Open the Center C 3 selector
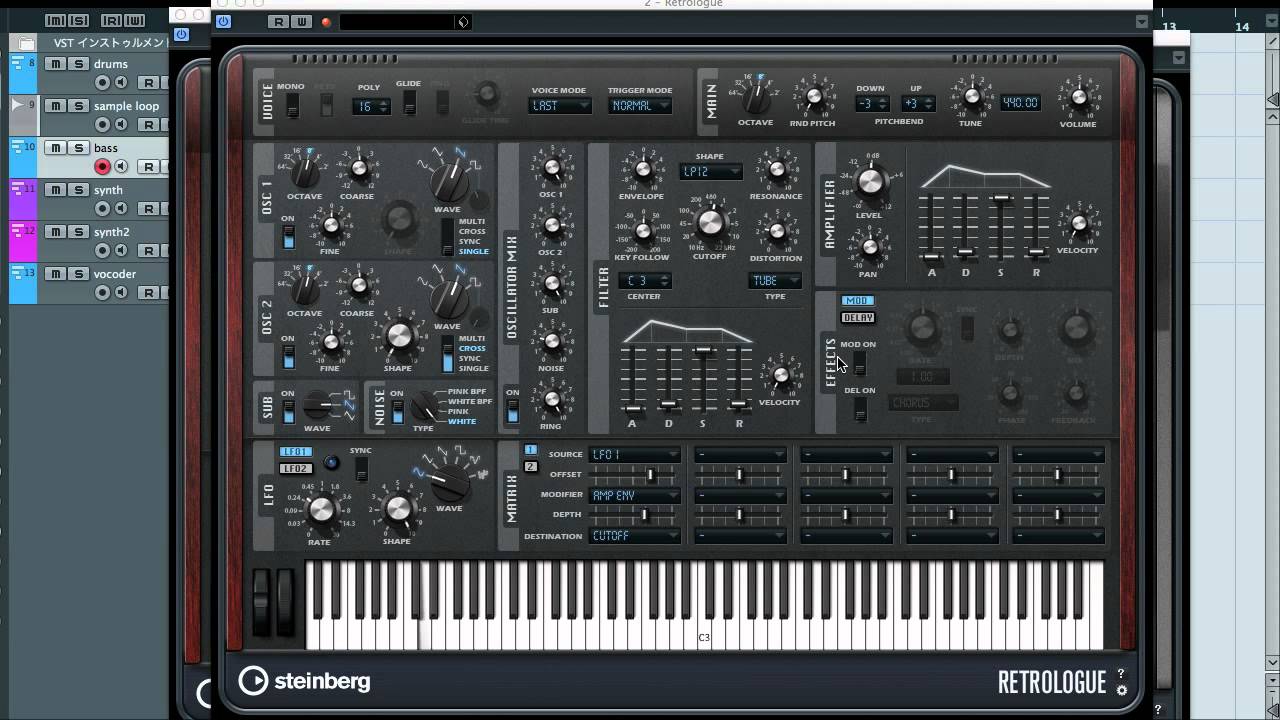This screenshot has height=720, width=1280. pos(643,281)
